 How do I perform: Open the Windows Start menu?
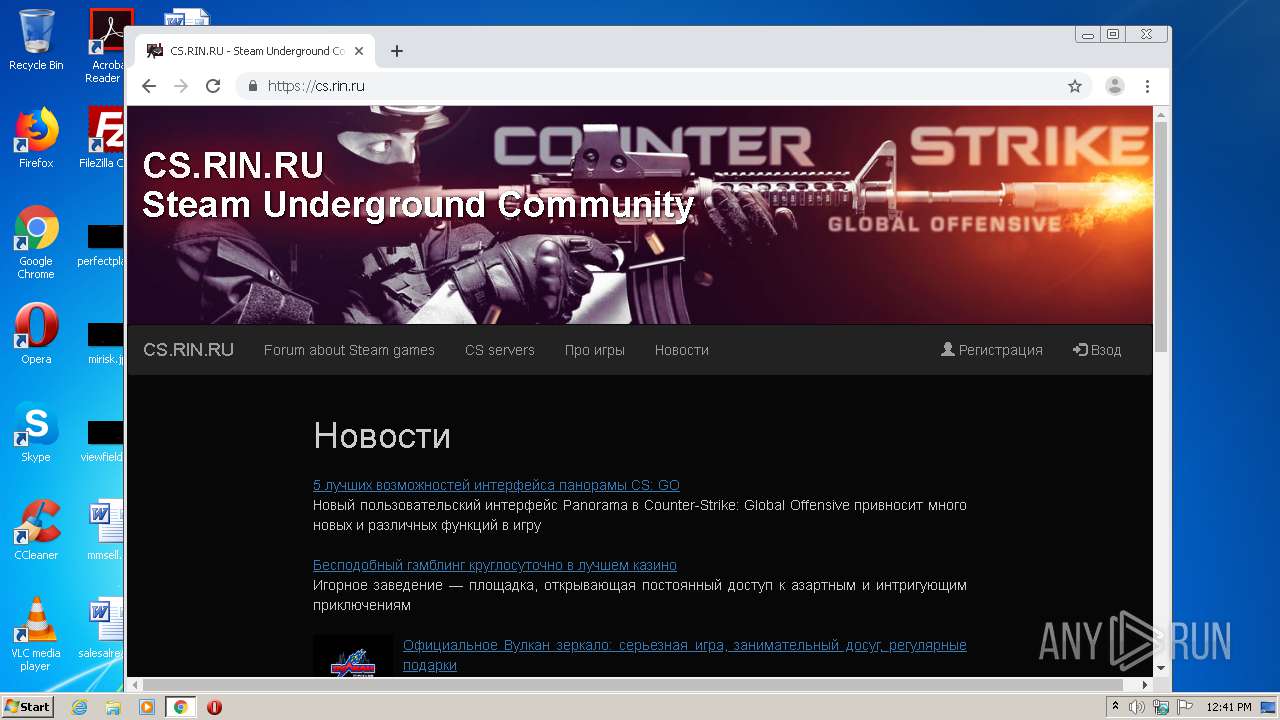[28, 707]
